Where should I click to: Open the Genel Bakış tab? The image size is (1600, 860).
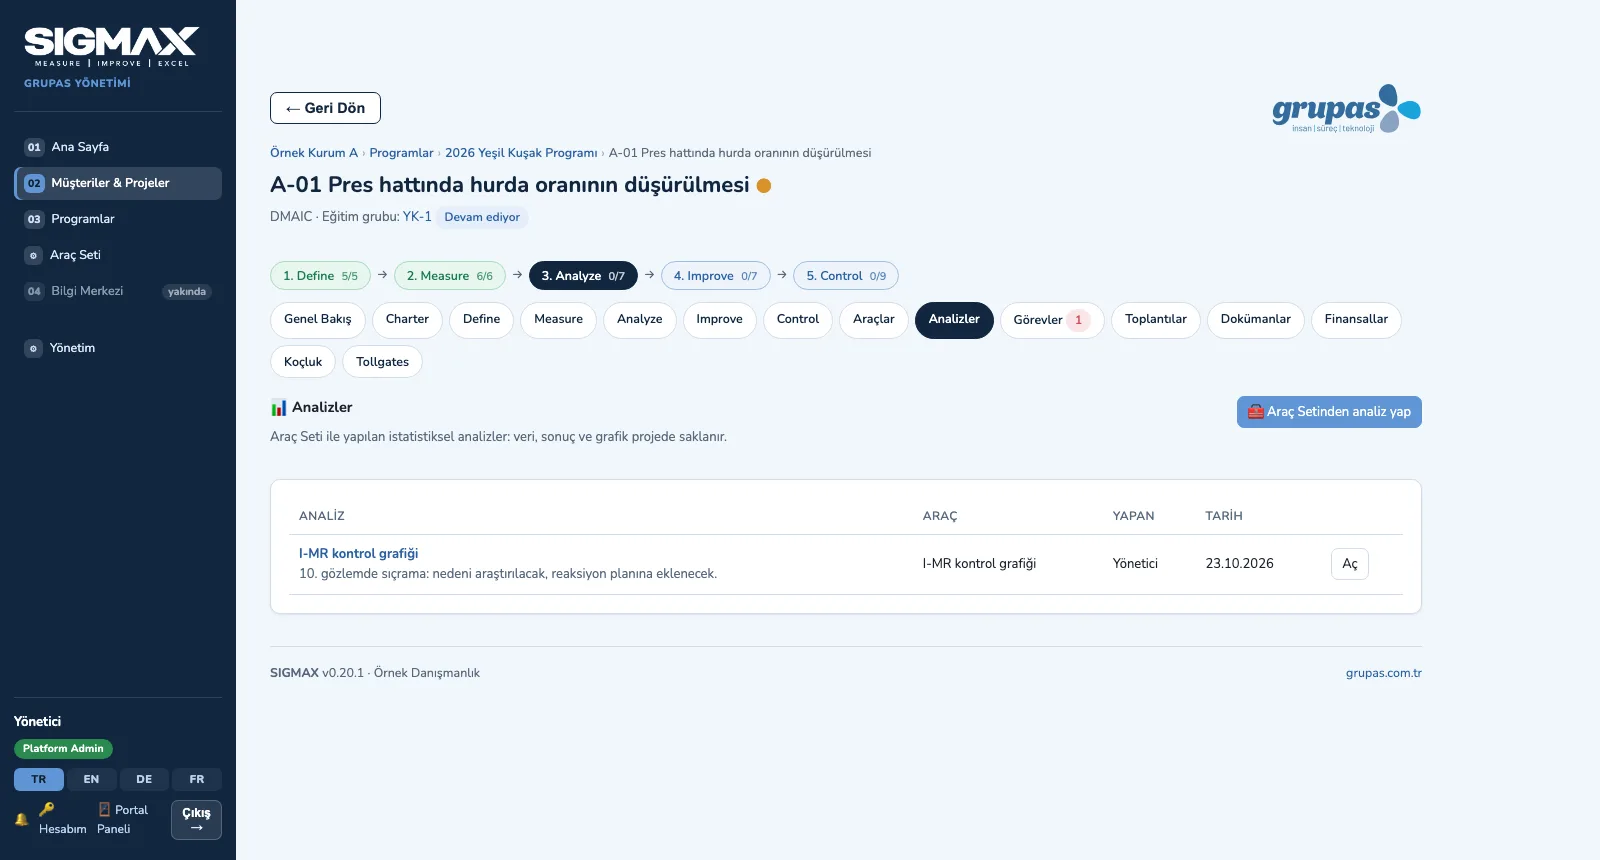pos(318,320)
